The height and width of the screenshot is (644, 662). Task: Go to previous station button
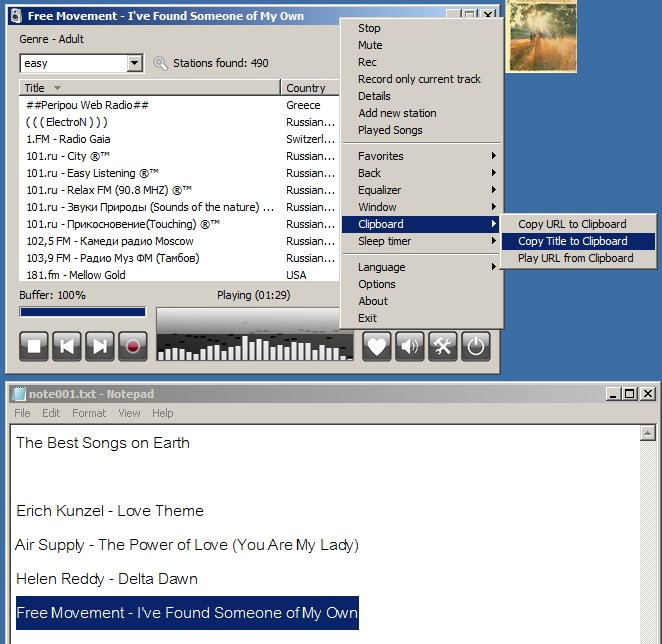click(x=67, y=346)
